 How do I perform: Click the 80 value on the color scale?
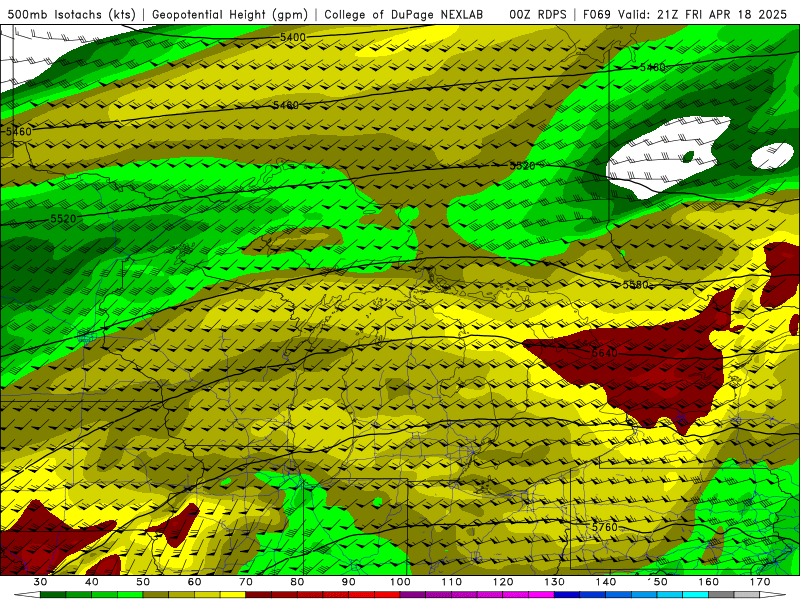pyautogui.click(x=297, y=582)
